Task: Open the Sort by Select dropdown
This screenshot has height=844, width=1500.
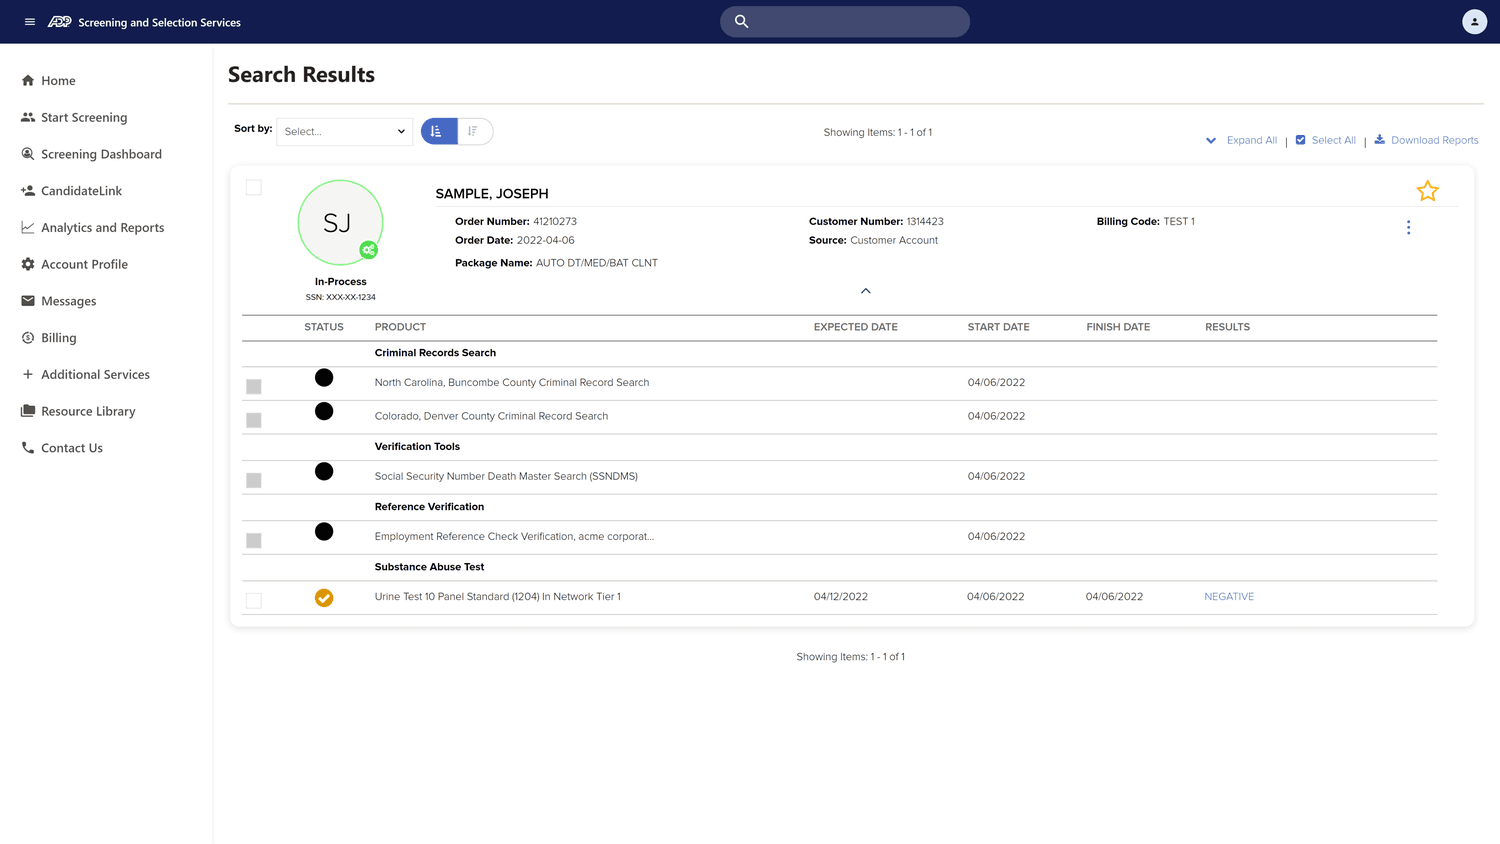Action: 344,131
